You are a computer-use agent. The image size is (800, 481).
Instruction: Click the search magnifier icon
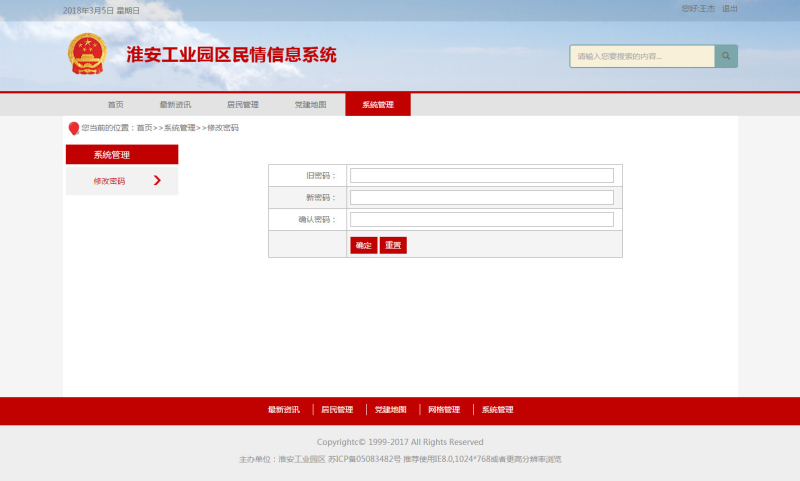click(726, 57)
